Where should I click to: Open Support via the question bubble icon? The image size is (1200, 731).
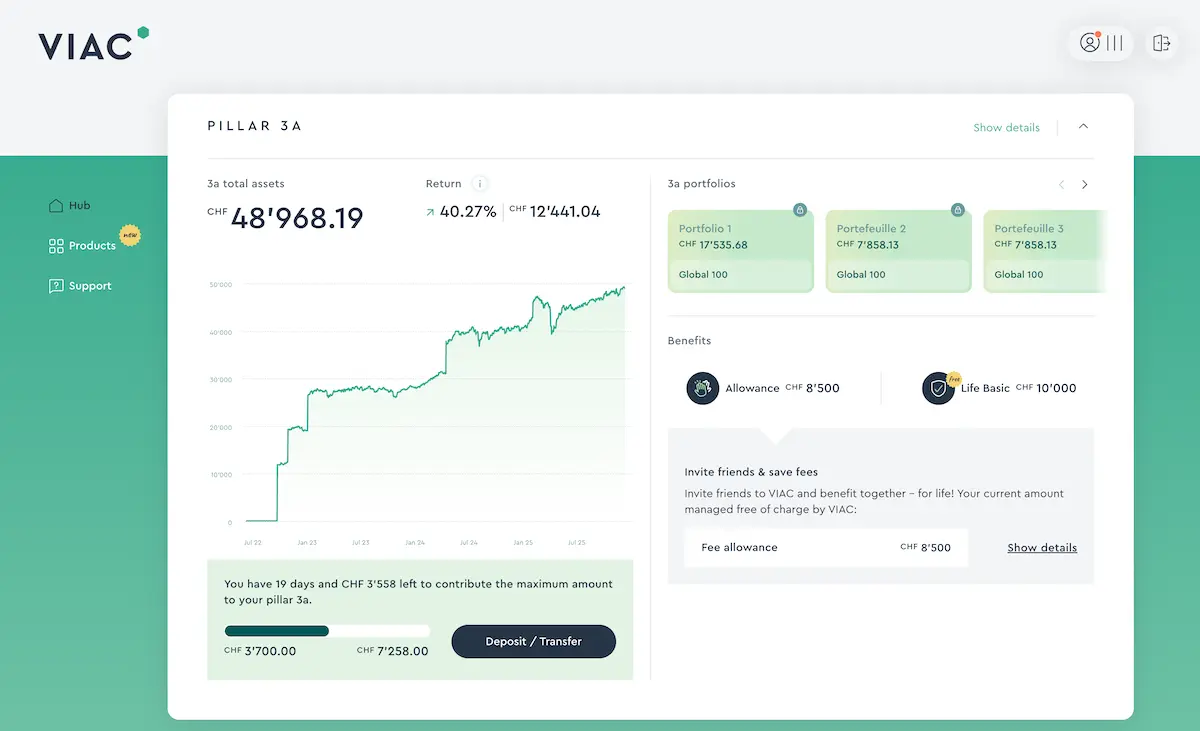point(58,285)
